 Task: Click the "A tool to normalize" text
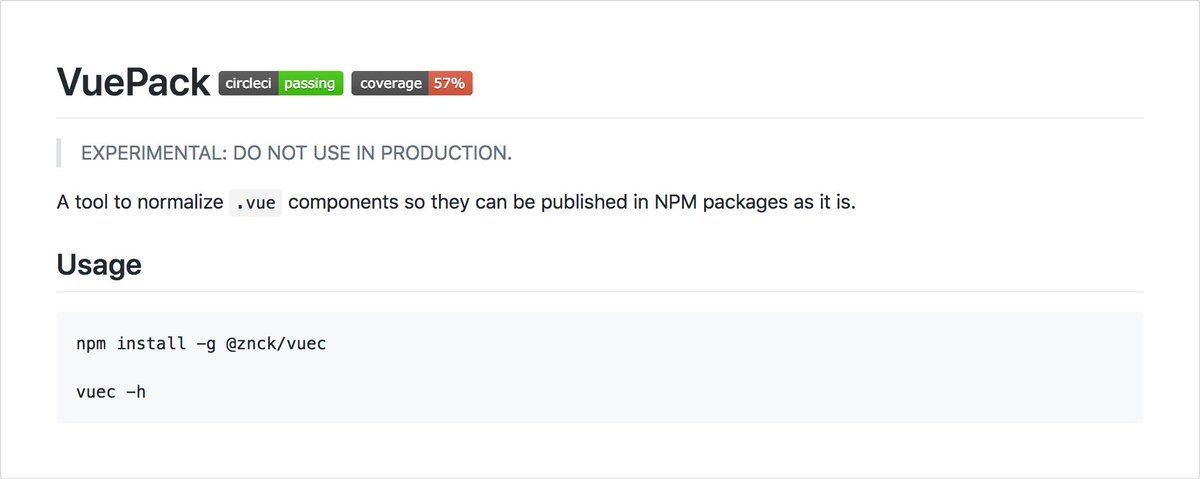[x=140, y=202]
